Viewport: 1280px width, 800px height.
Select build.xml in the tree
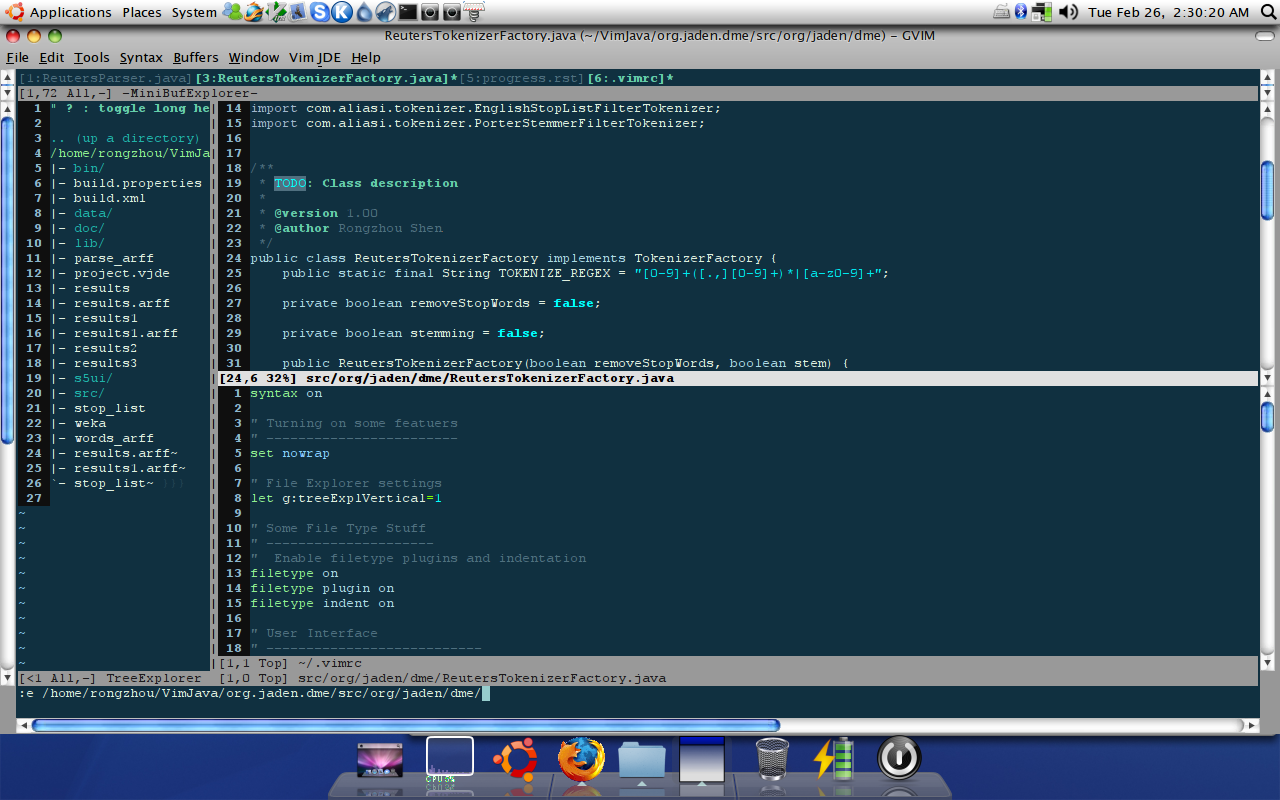tap(109, 198)
